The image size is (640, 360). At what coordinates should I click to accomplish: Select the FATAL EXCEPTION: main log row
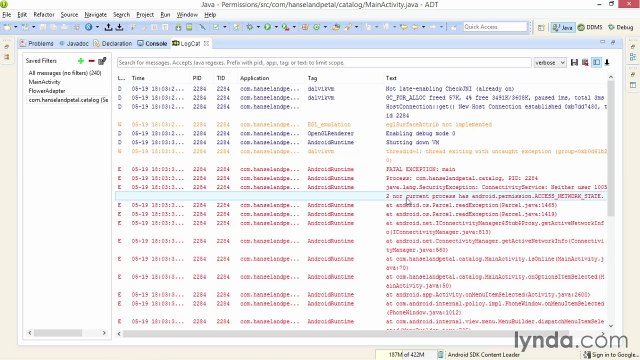361,169
